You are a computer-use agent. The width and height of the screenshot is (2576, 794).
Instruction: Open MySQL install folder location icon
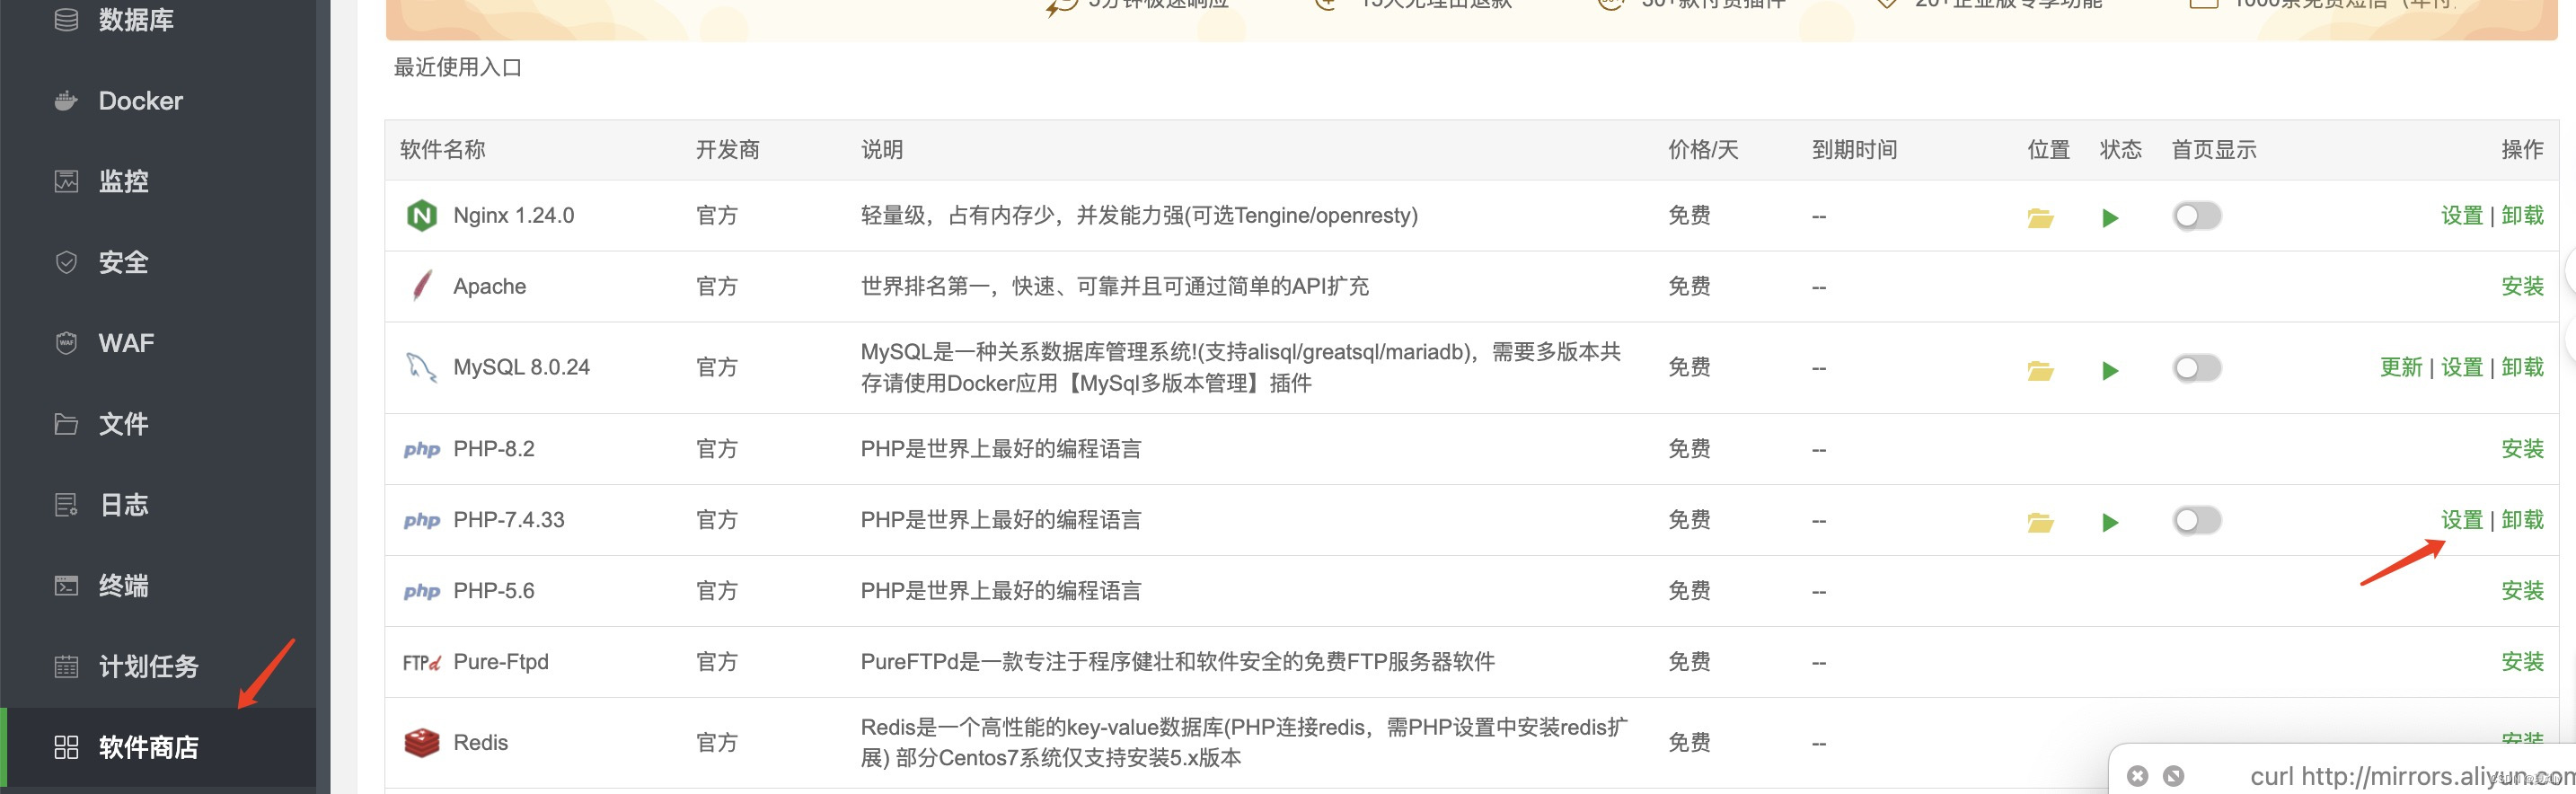pyautogui.click(x=2040, y=371)
